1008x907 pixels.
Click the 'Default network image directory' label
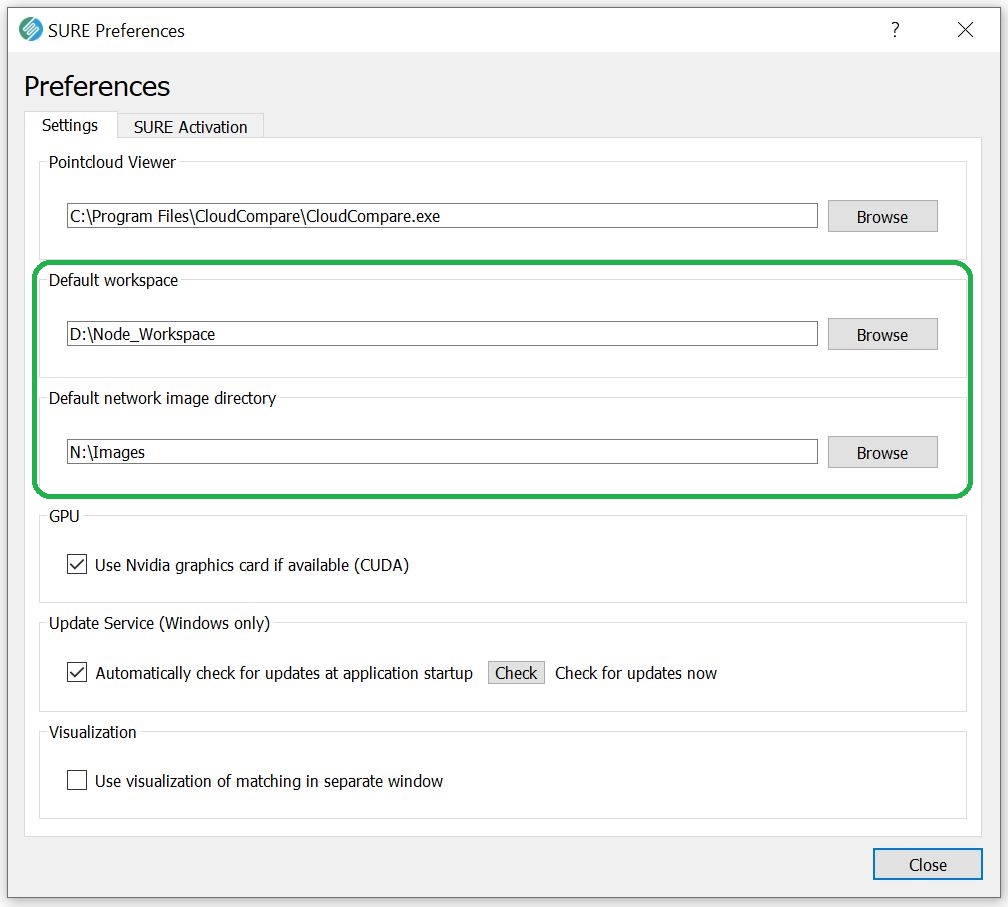point(162,399)
